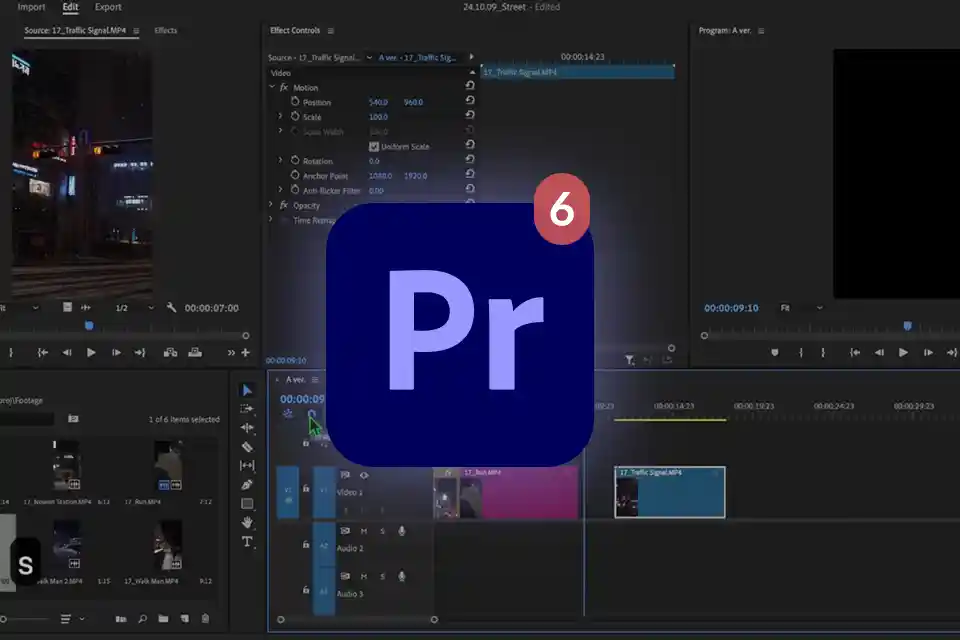This screenshot has width=960, height=640.
Task: Select the Selection tool arrow
Action: pyautogui.click(x=247, y=390)
